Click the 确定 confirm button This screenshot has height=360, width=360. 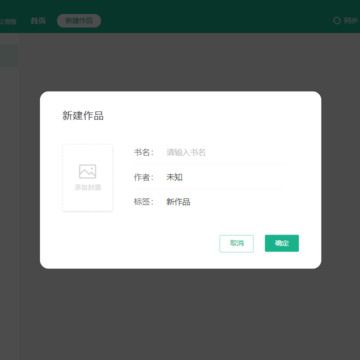[282, 243]
